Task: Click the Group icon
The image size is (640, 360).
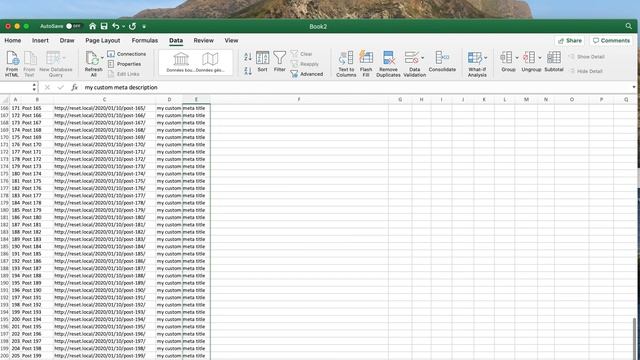Action: click(x=507, y=58)
